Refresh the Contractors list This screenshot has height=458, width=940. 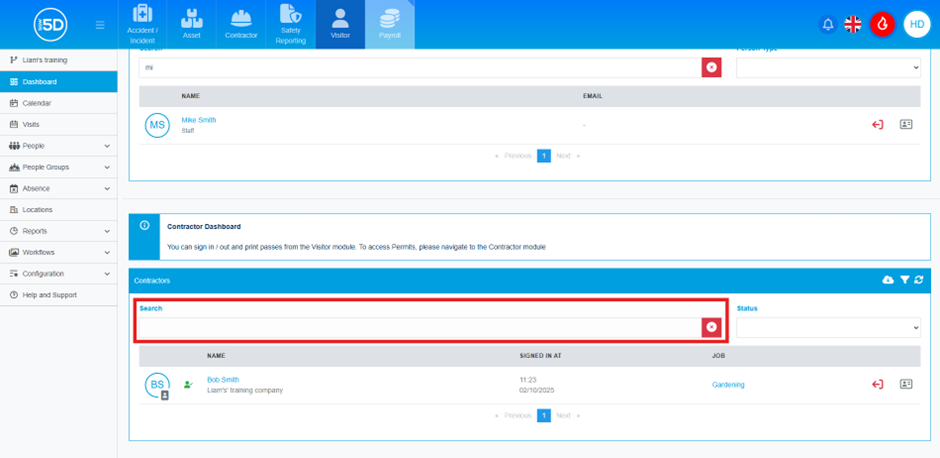tap(919, 281)
